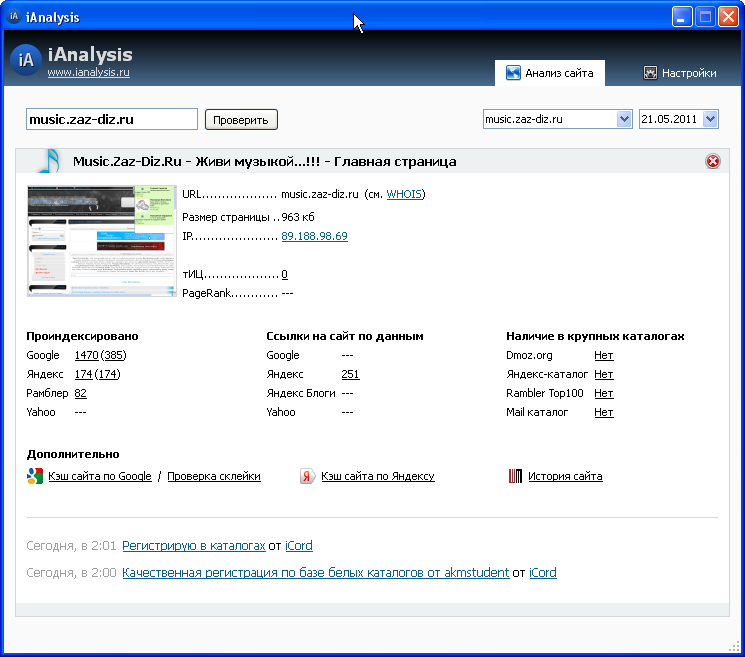This screenshot has width=745, height=657.
Task: Open the site screenshot thumbnail
Action: (x=102, y=241)
